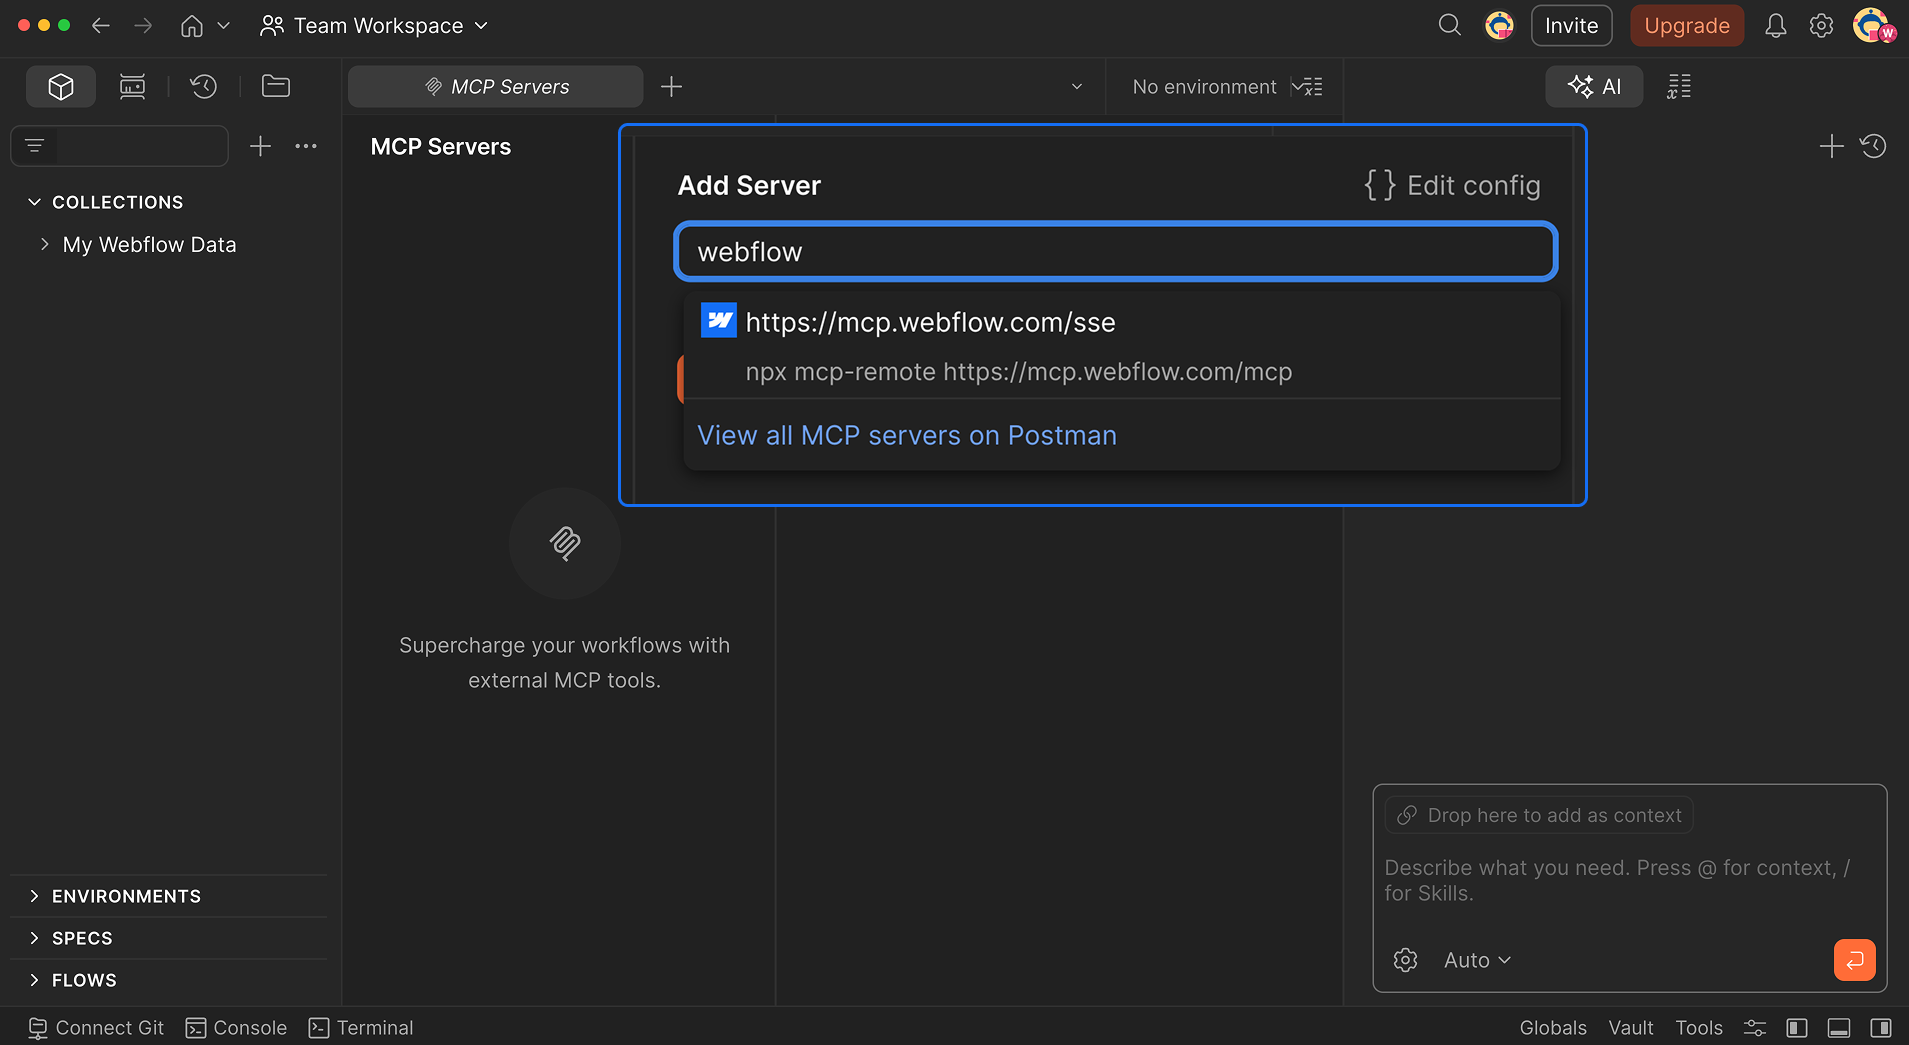Viewport: 1909px width, 1045px height.
Task: Open the Console in status bar
Action: pyautogui.click(x=236, y=1028)
